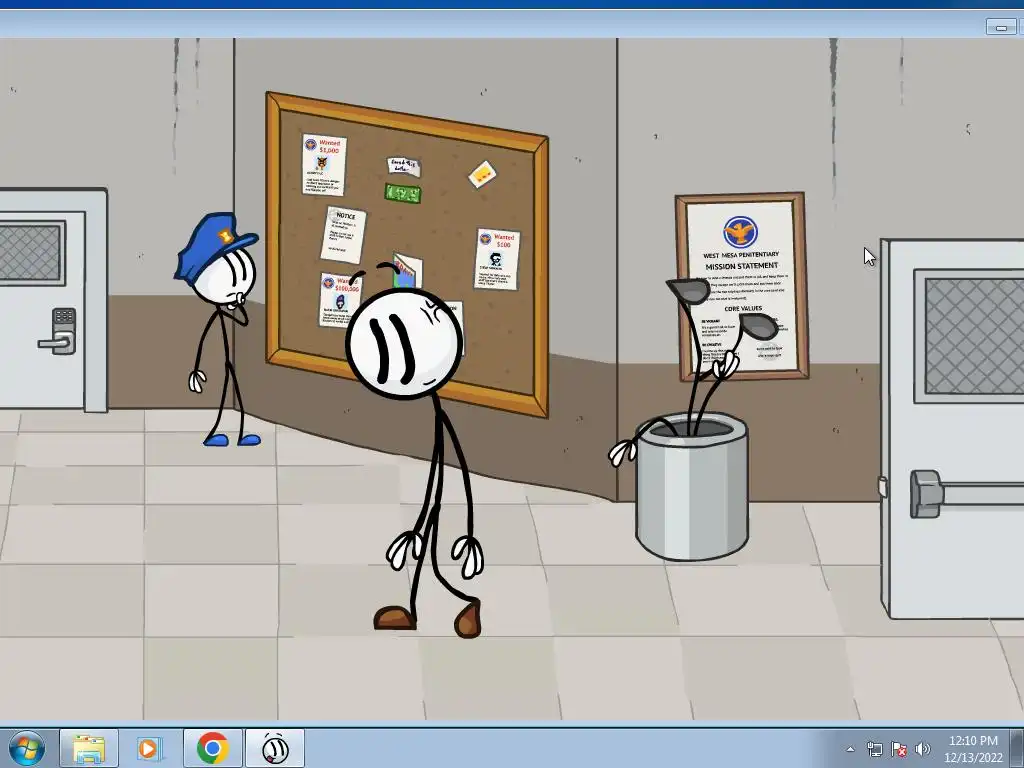Click the volume speaker tray icon
The image size is (1024, 768).
922,749
